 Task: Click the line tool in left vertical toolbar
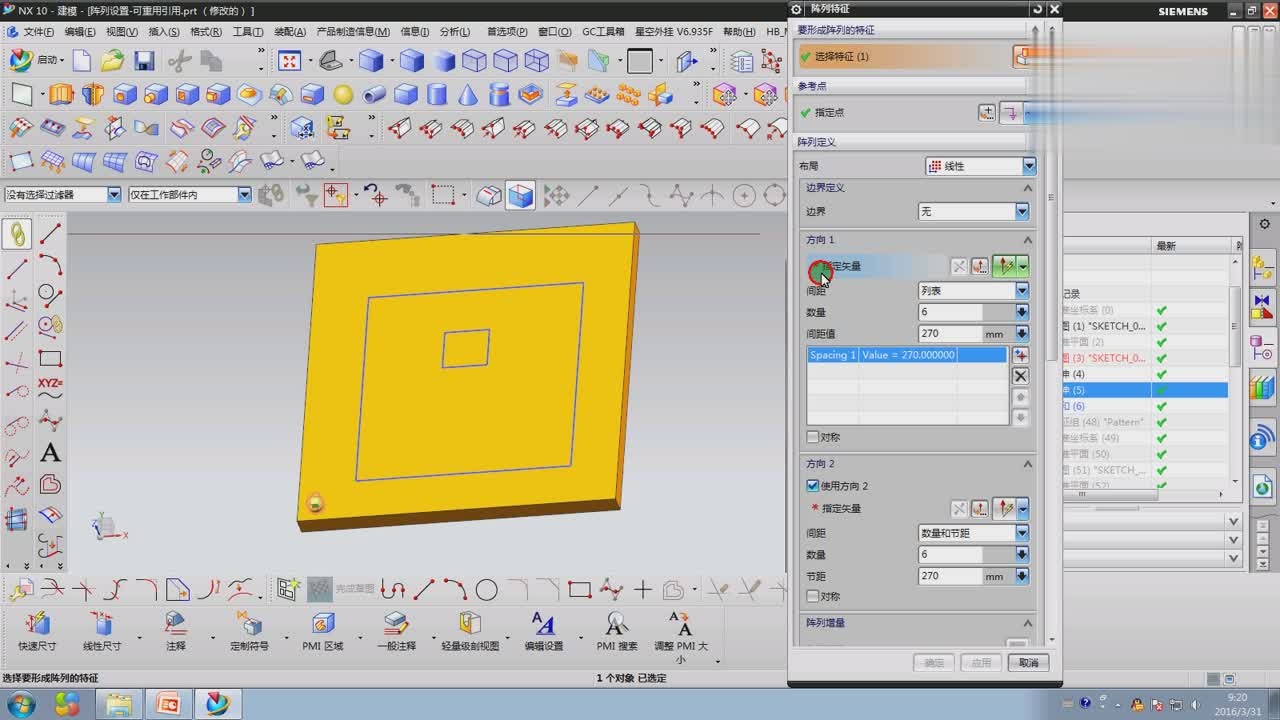tap(50, 234)
